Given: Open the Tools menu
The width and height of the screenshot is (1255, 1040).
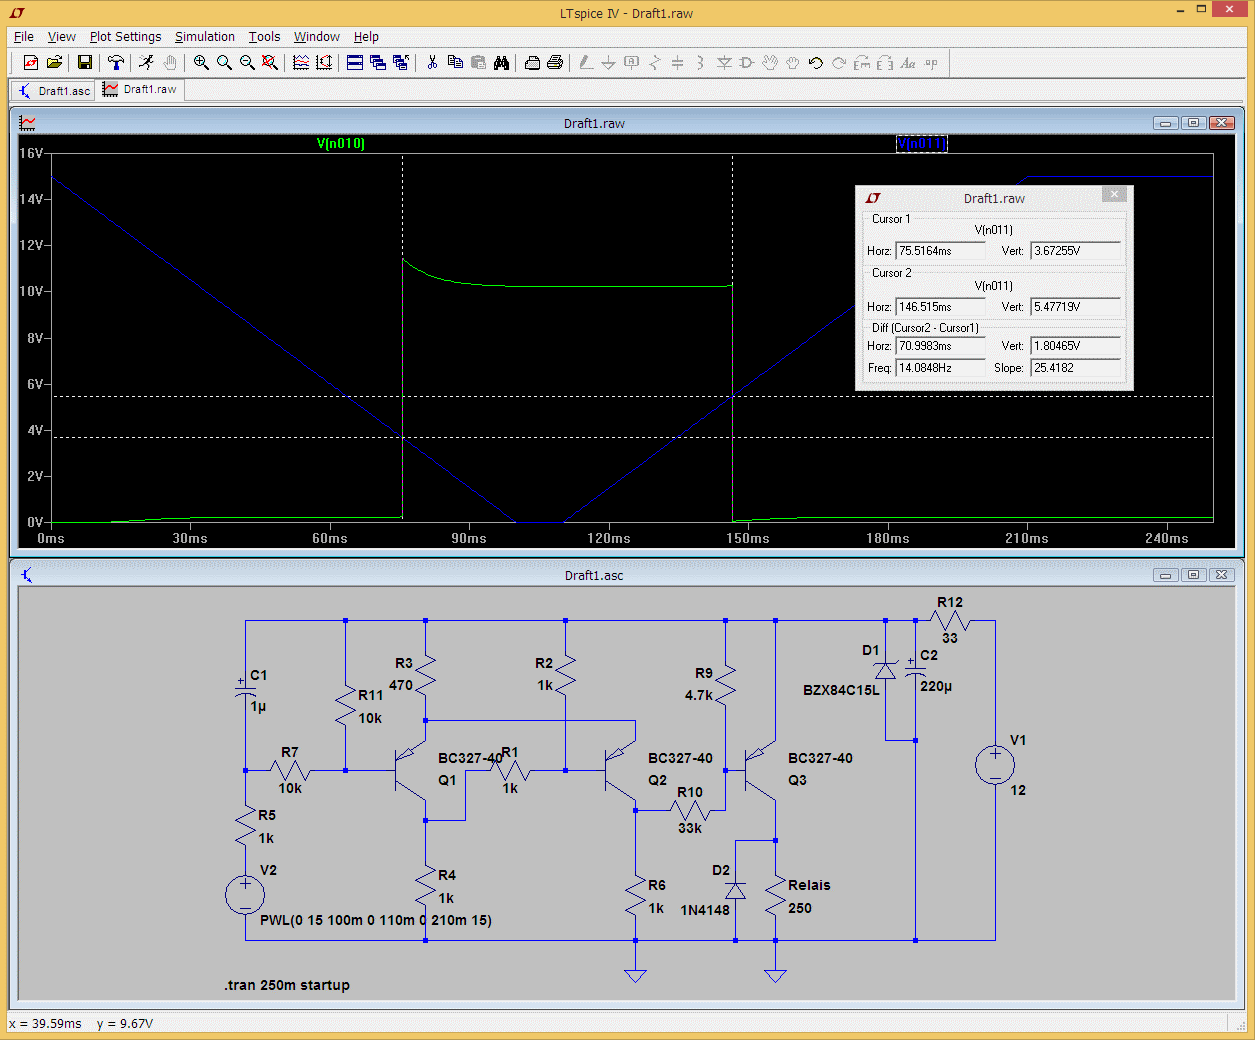Looking at the screenshot, I should (x=264, y=36).
